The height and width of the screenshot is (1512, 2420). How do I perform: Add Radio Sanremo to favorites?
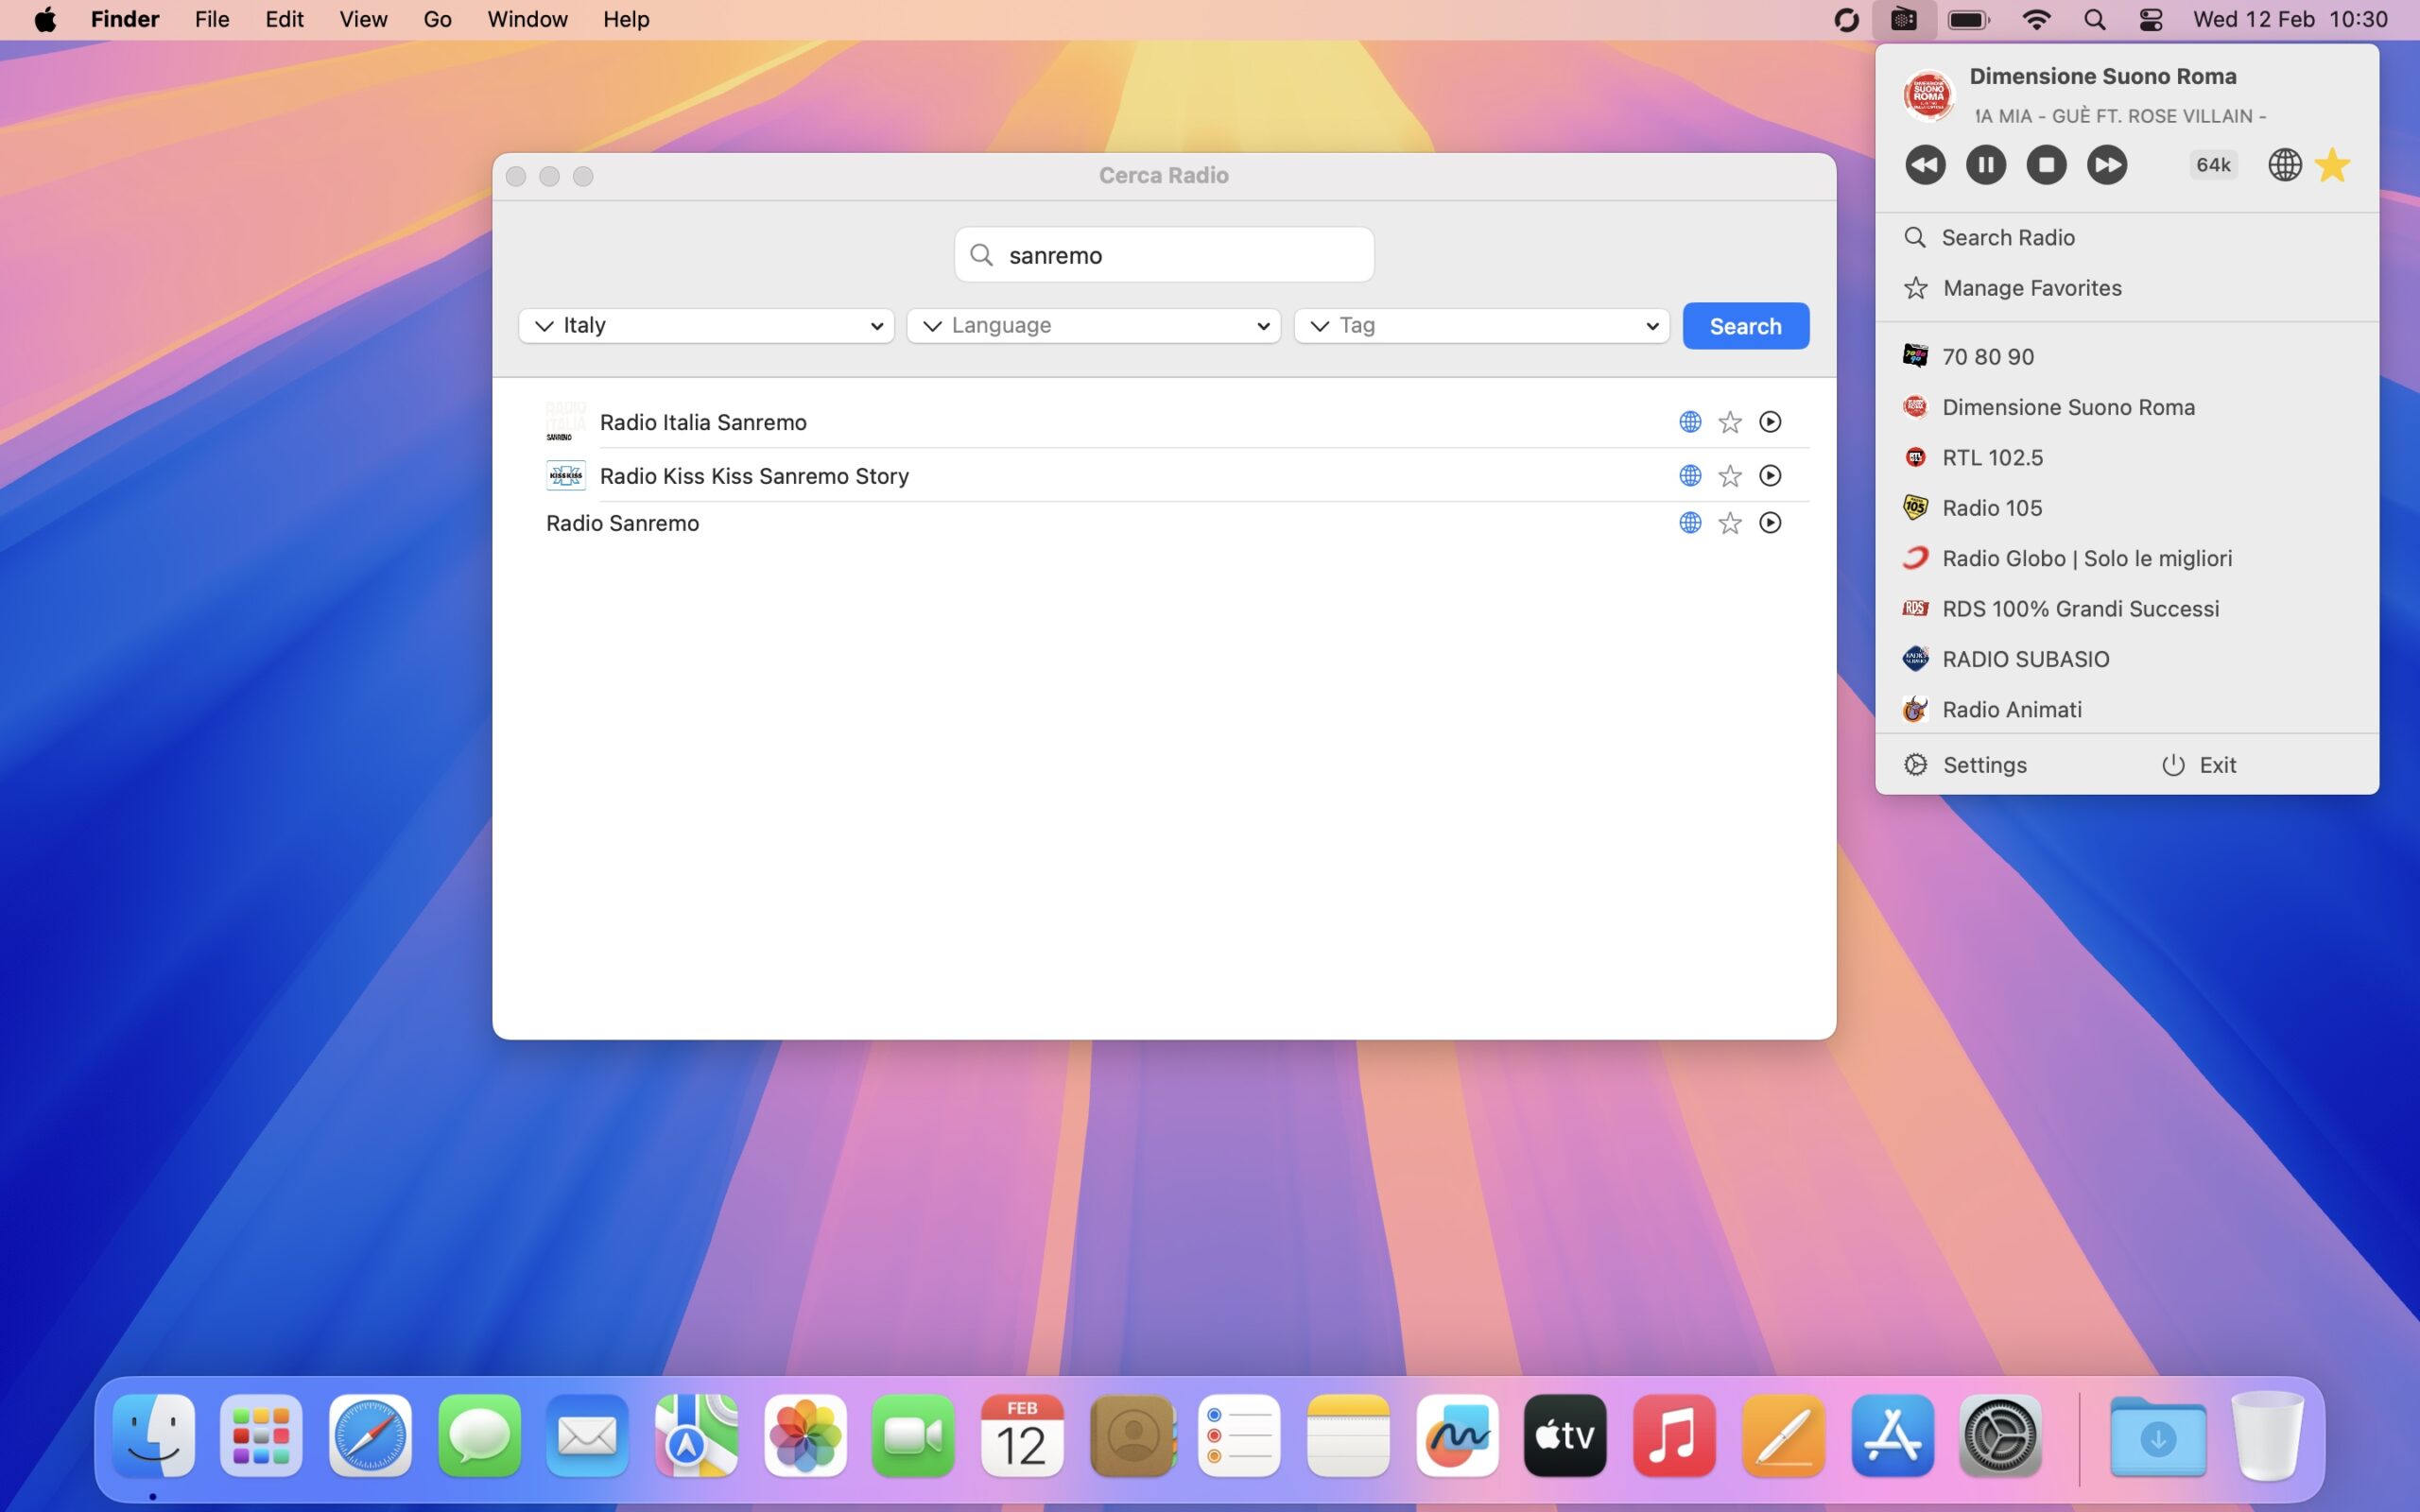[1730, 523]
